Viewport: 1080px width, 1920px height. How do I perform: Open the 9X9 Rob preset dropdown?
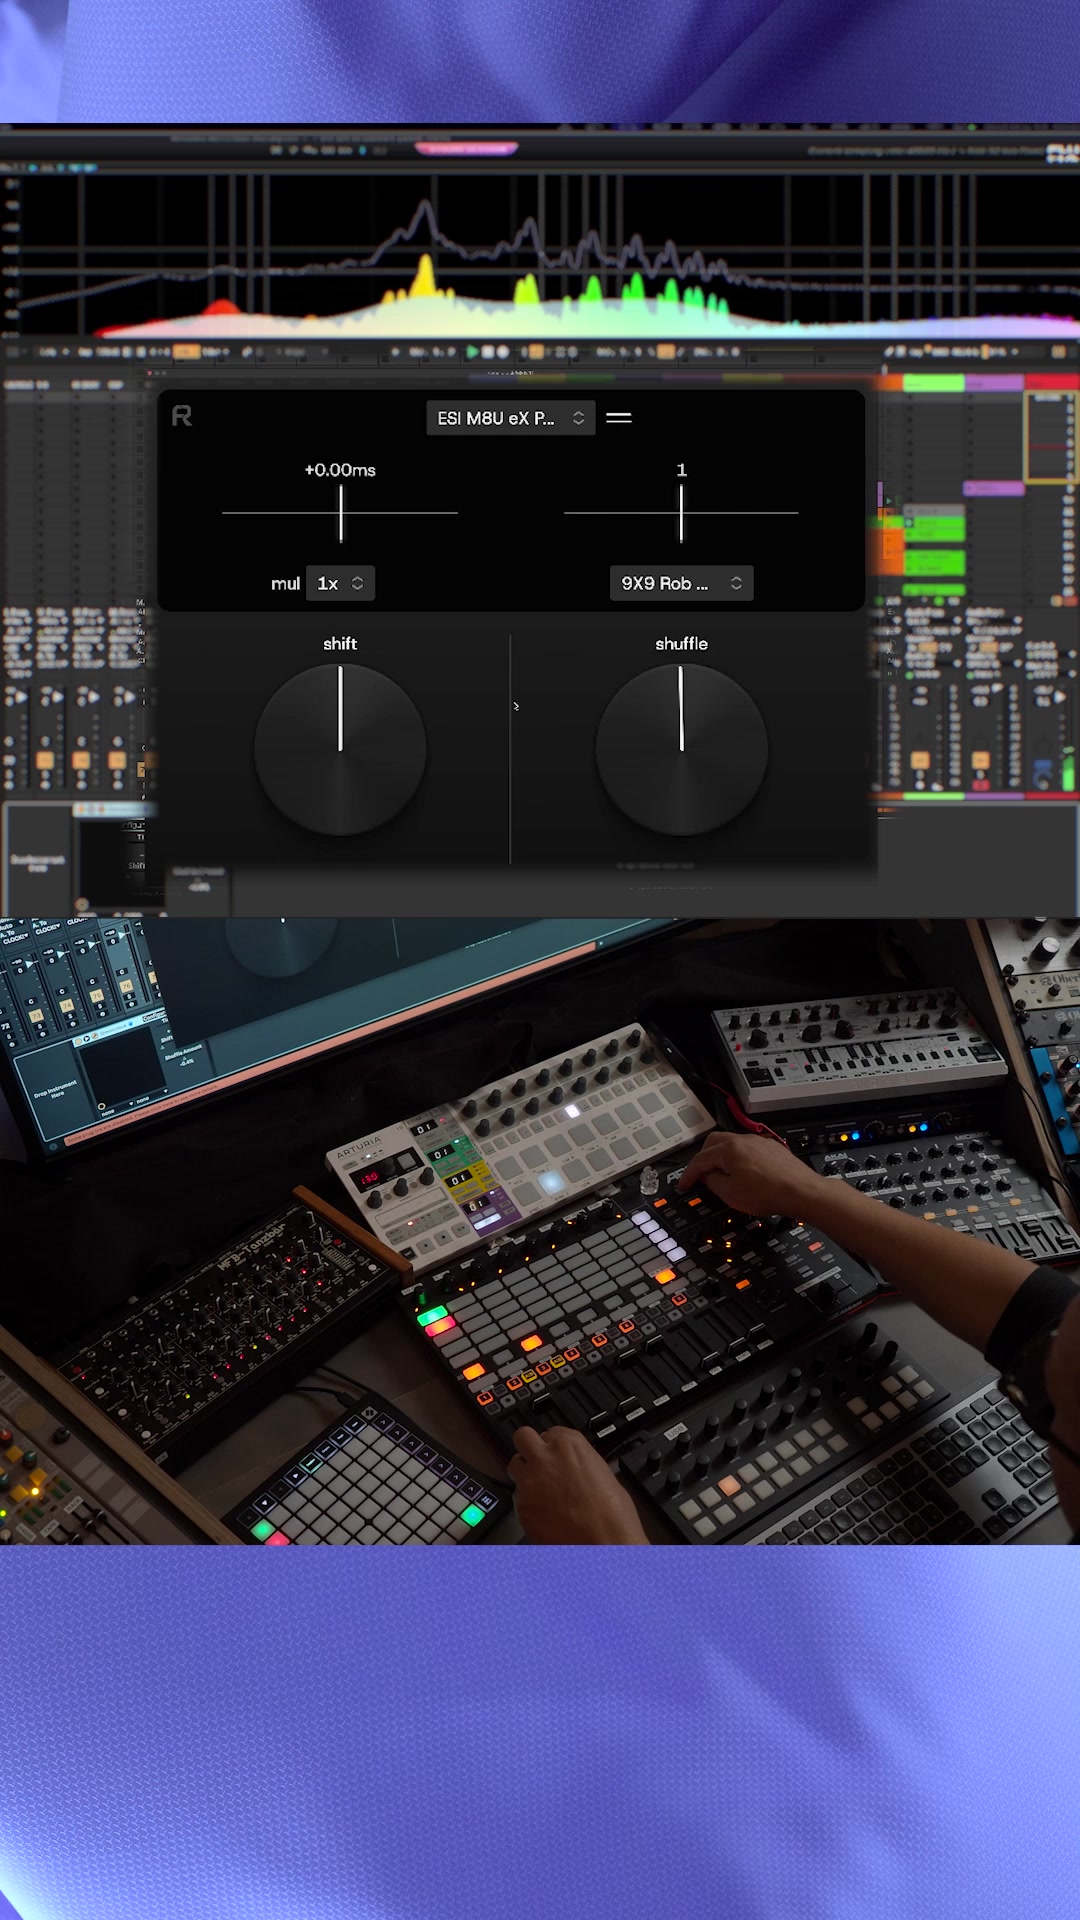[681, 583]
